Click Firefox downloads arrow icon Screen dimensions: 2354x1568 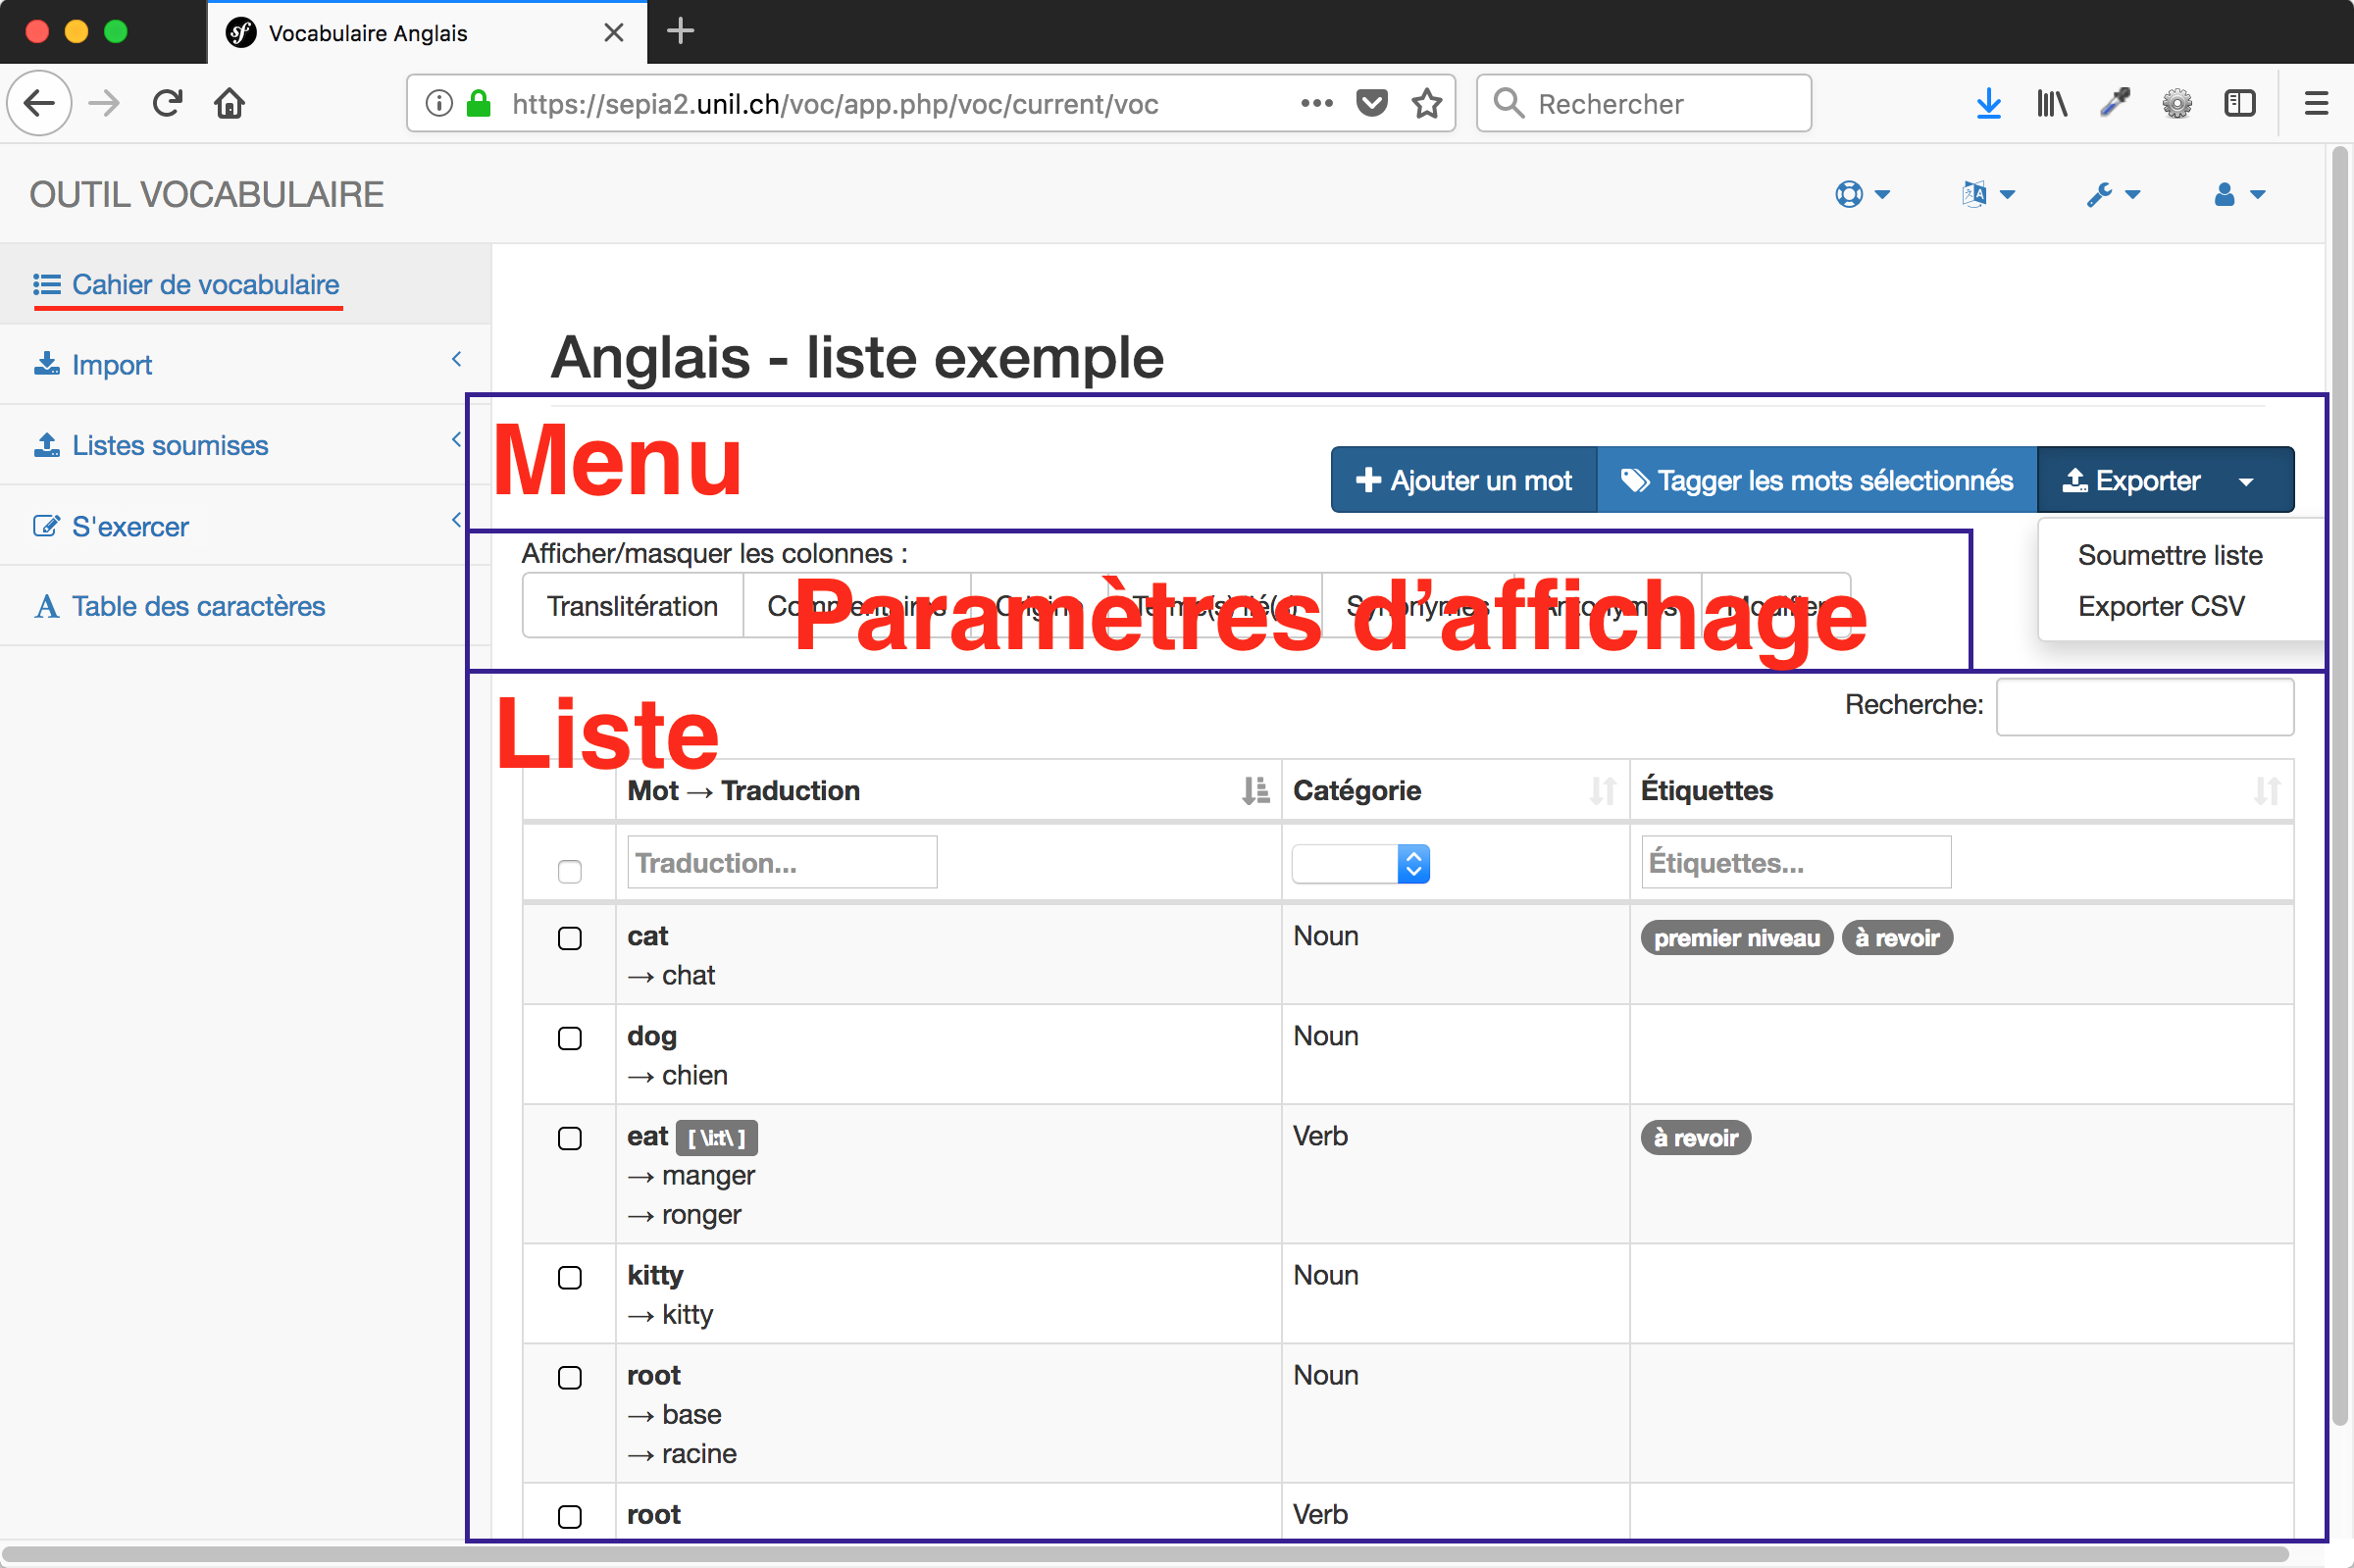[x=1988, y=103]
